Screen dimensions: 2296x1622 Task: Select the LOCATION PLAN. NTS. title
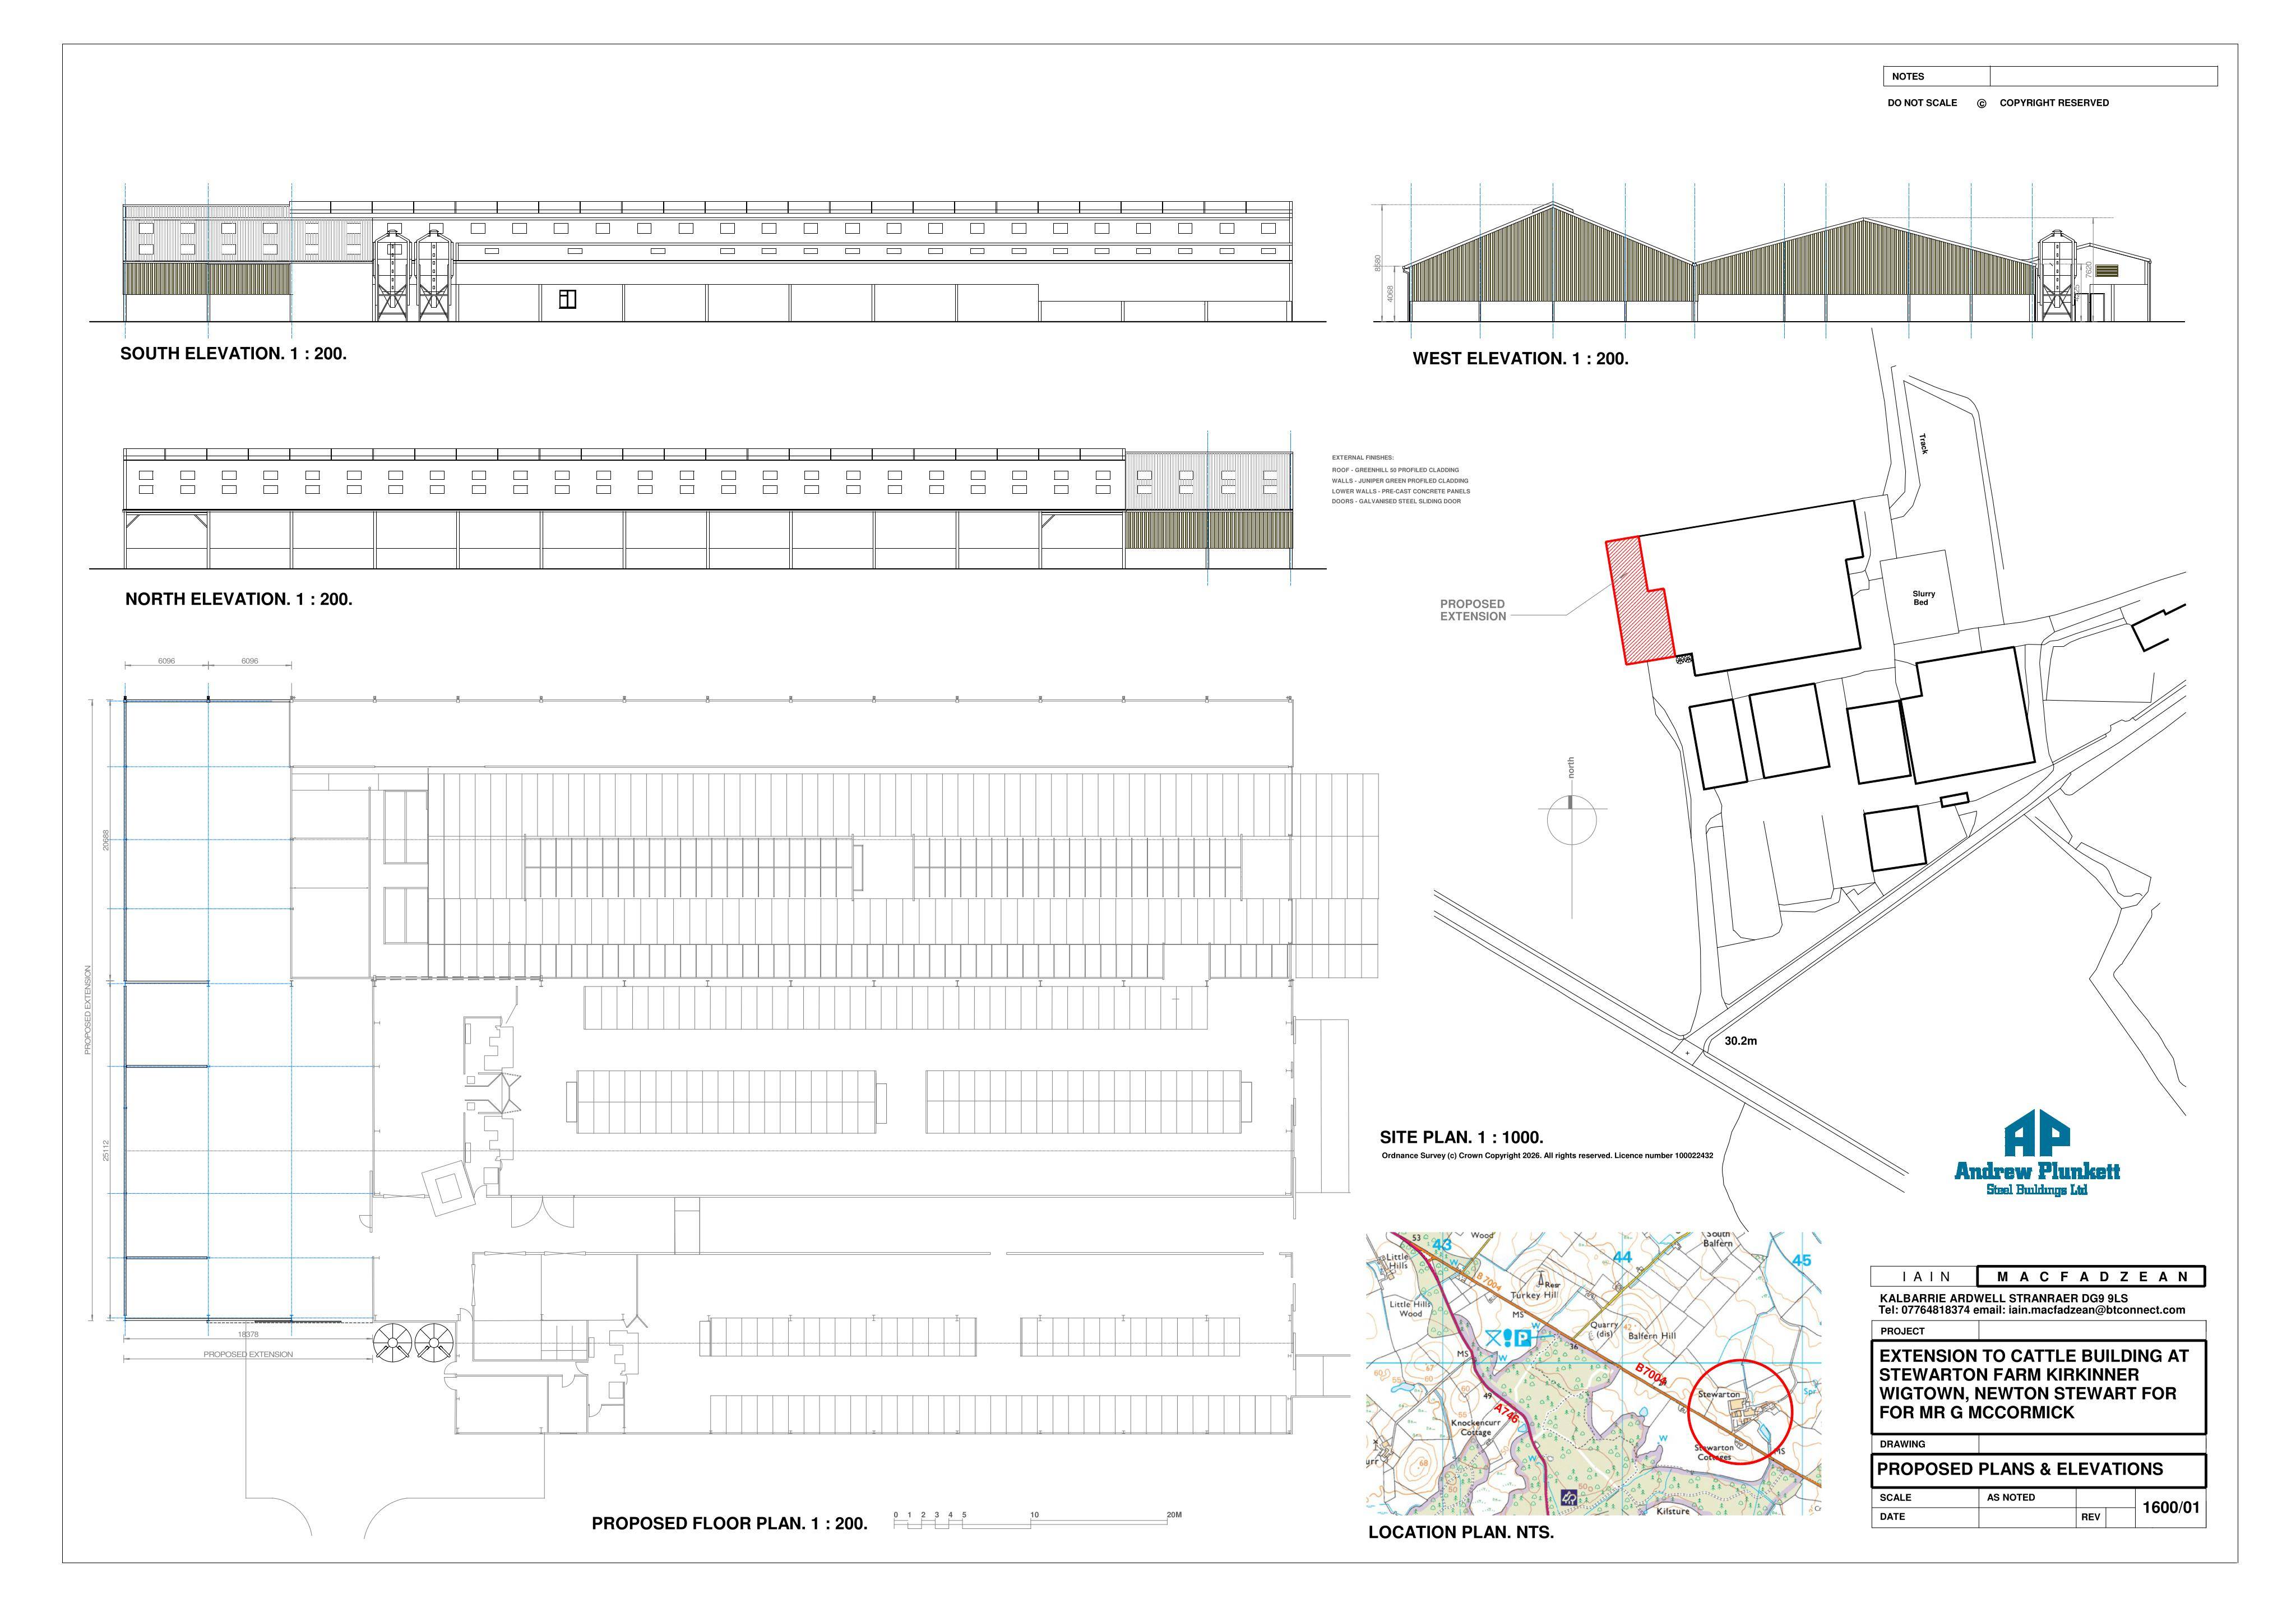coord(1460,1532)
